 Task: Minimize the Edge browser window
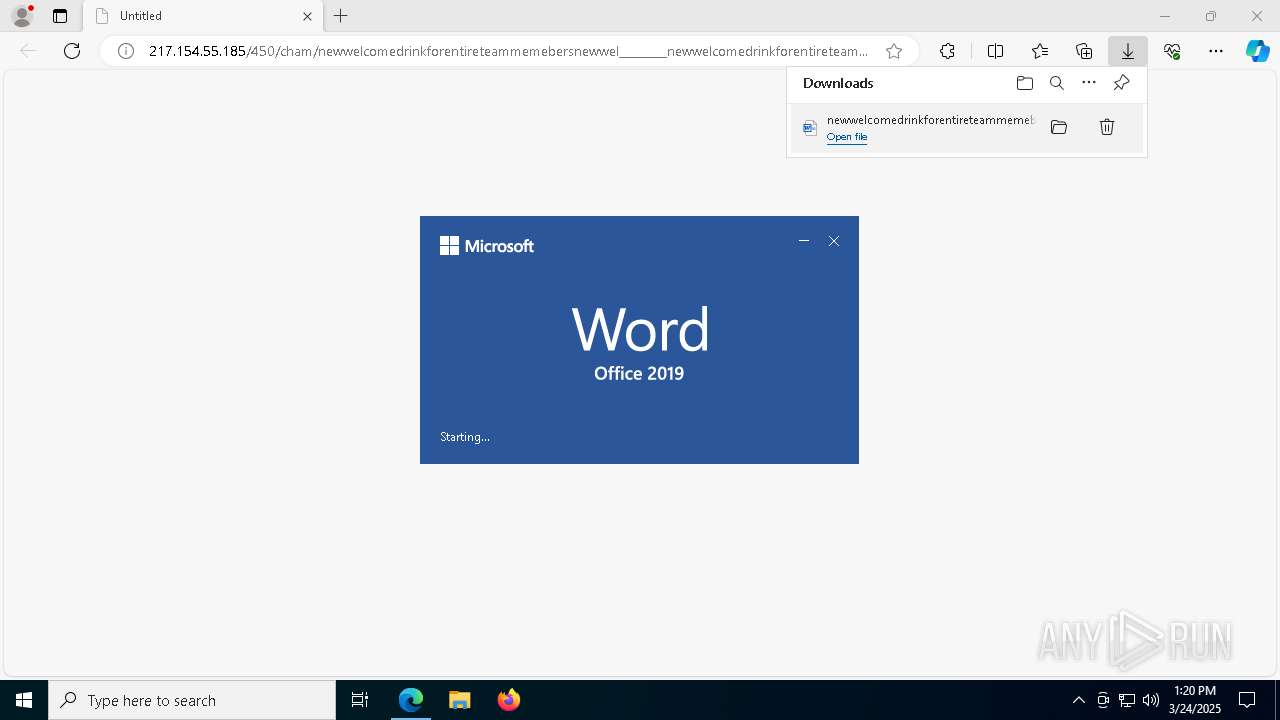[1165, 16]
